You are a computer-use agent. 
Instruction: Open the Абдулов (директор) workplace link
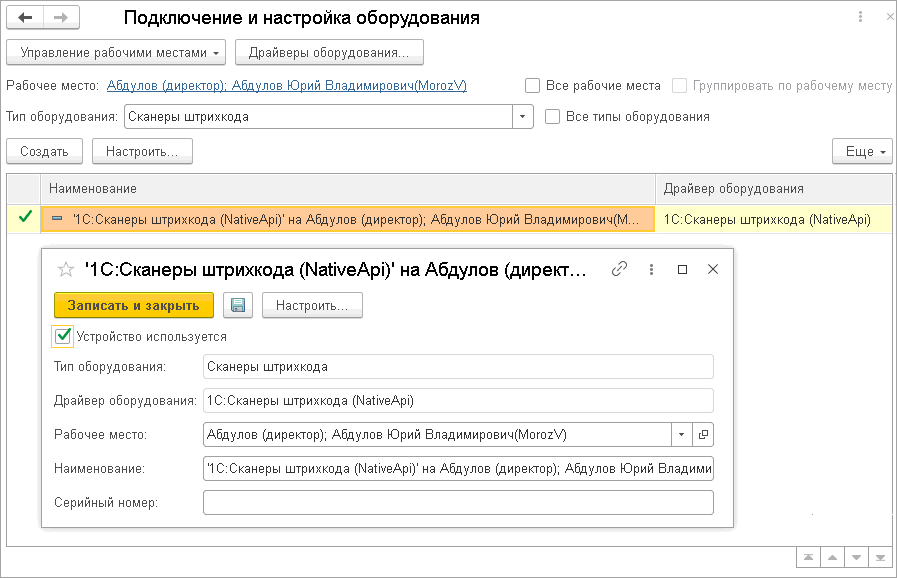[x=167, y=86]
